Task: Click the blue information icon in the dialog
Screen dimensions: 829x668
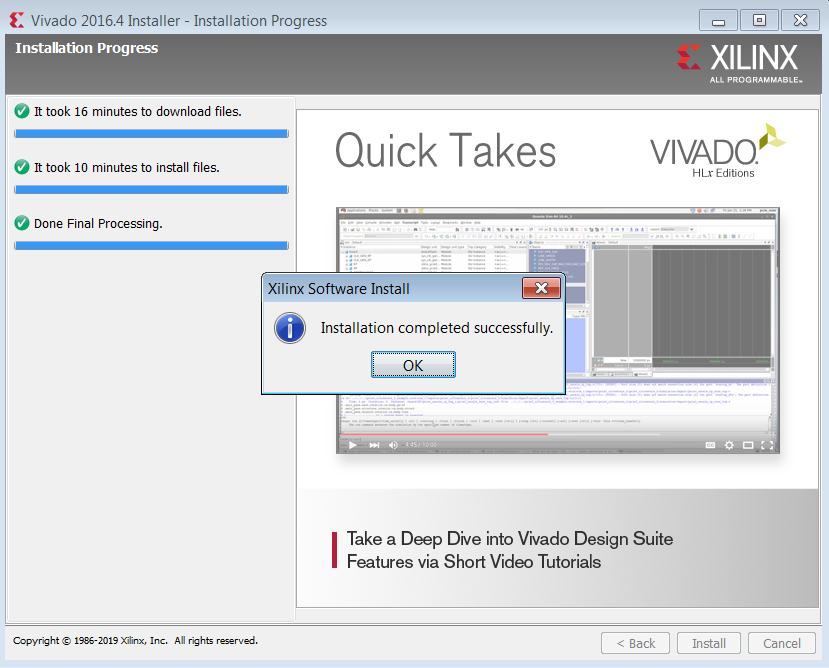Action: click(290, 328)
